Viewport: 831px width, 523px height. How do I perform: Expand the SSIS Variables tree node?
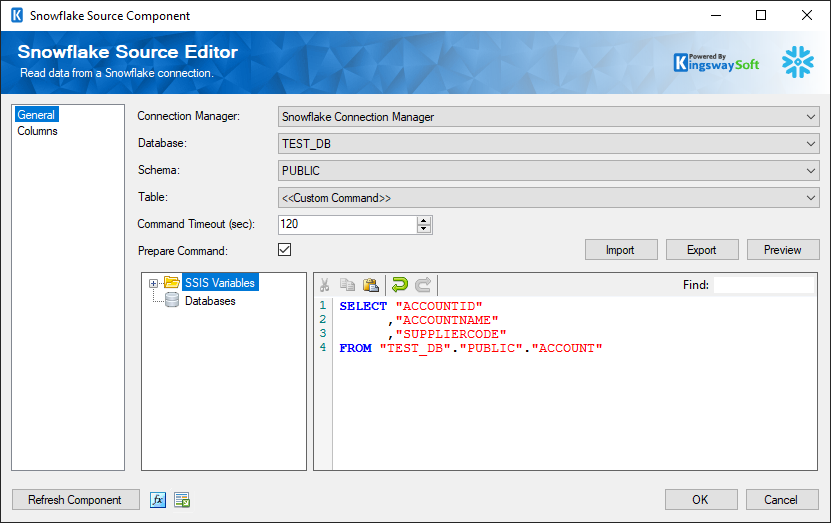point(153,283)
